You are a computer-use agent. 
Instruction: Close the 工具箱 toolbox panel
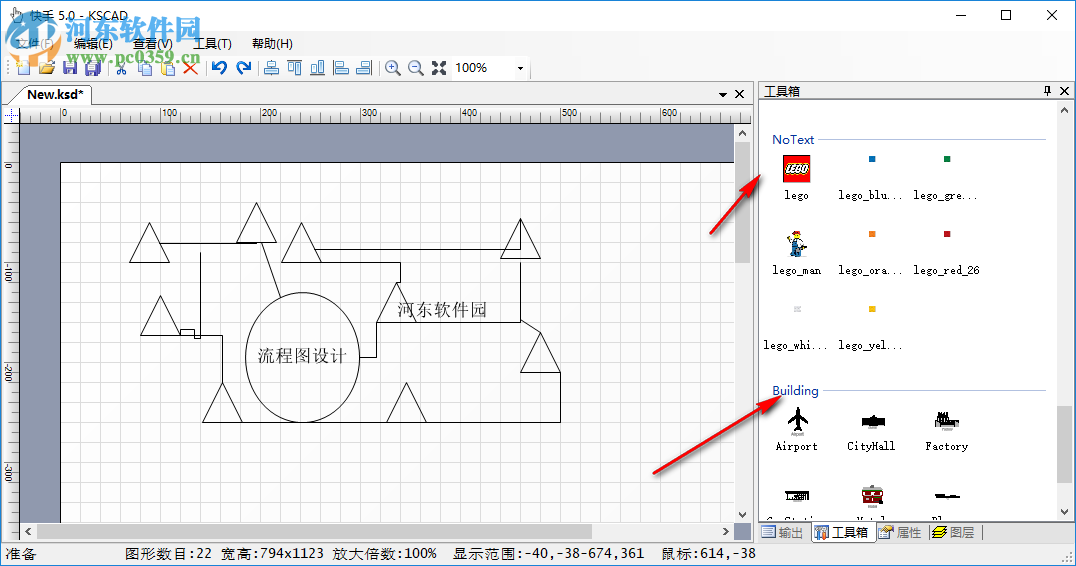click(1064, 91)
